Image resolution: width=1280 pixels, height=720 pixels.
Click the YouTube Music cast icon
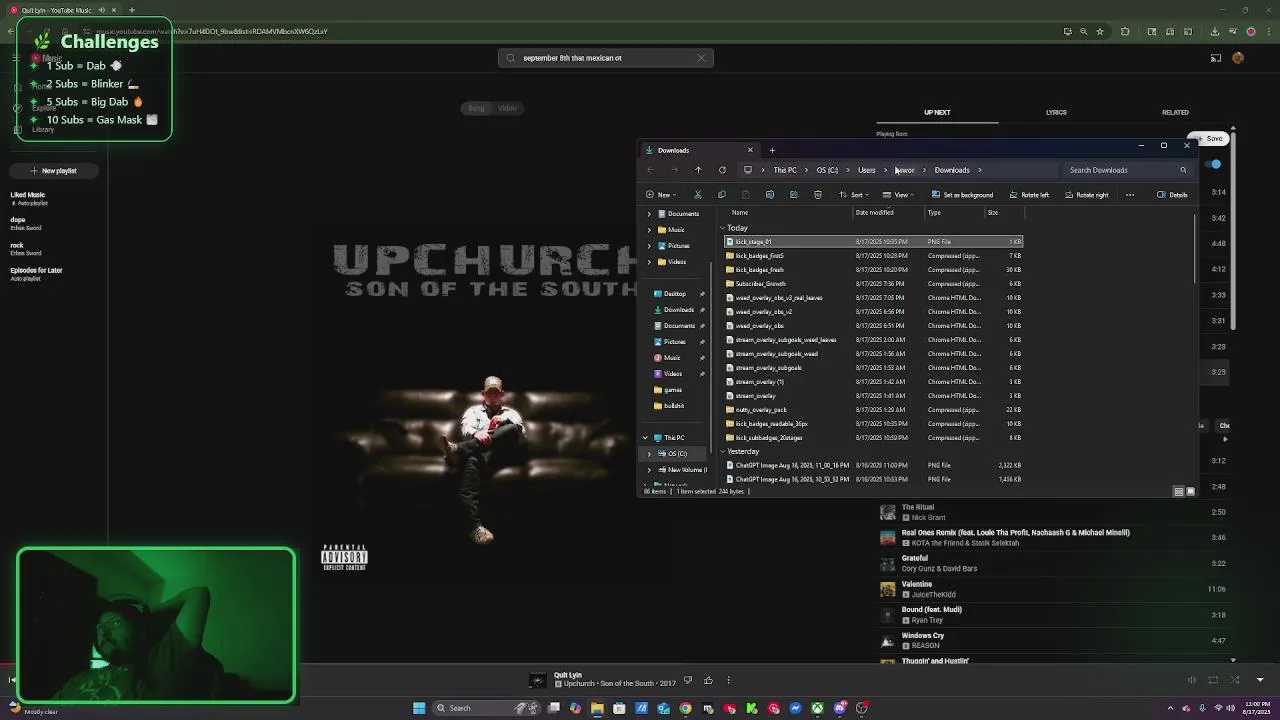pos(1216,58)
